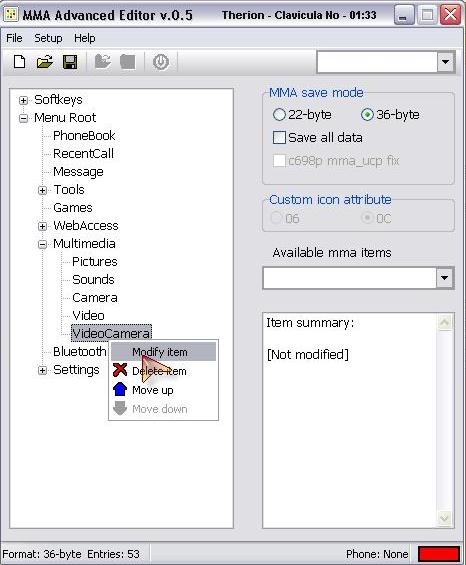The width and height of the screenshot is (466, 565).
Task: Click the Format: 36-byte status text
Action: (42, 554)
